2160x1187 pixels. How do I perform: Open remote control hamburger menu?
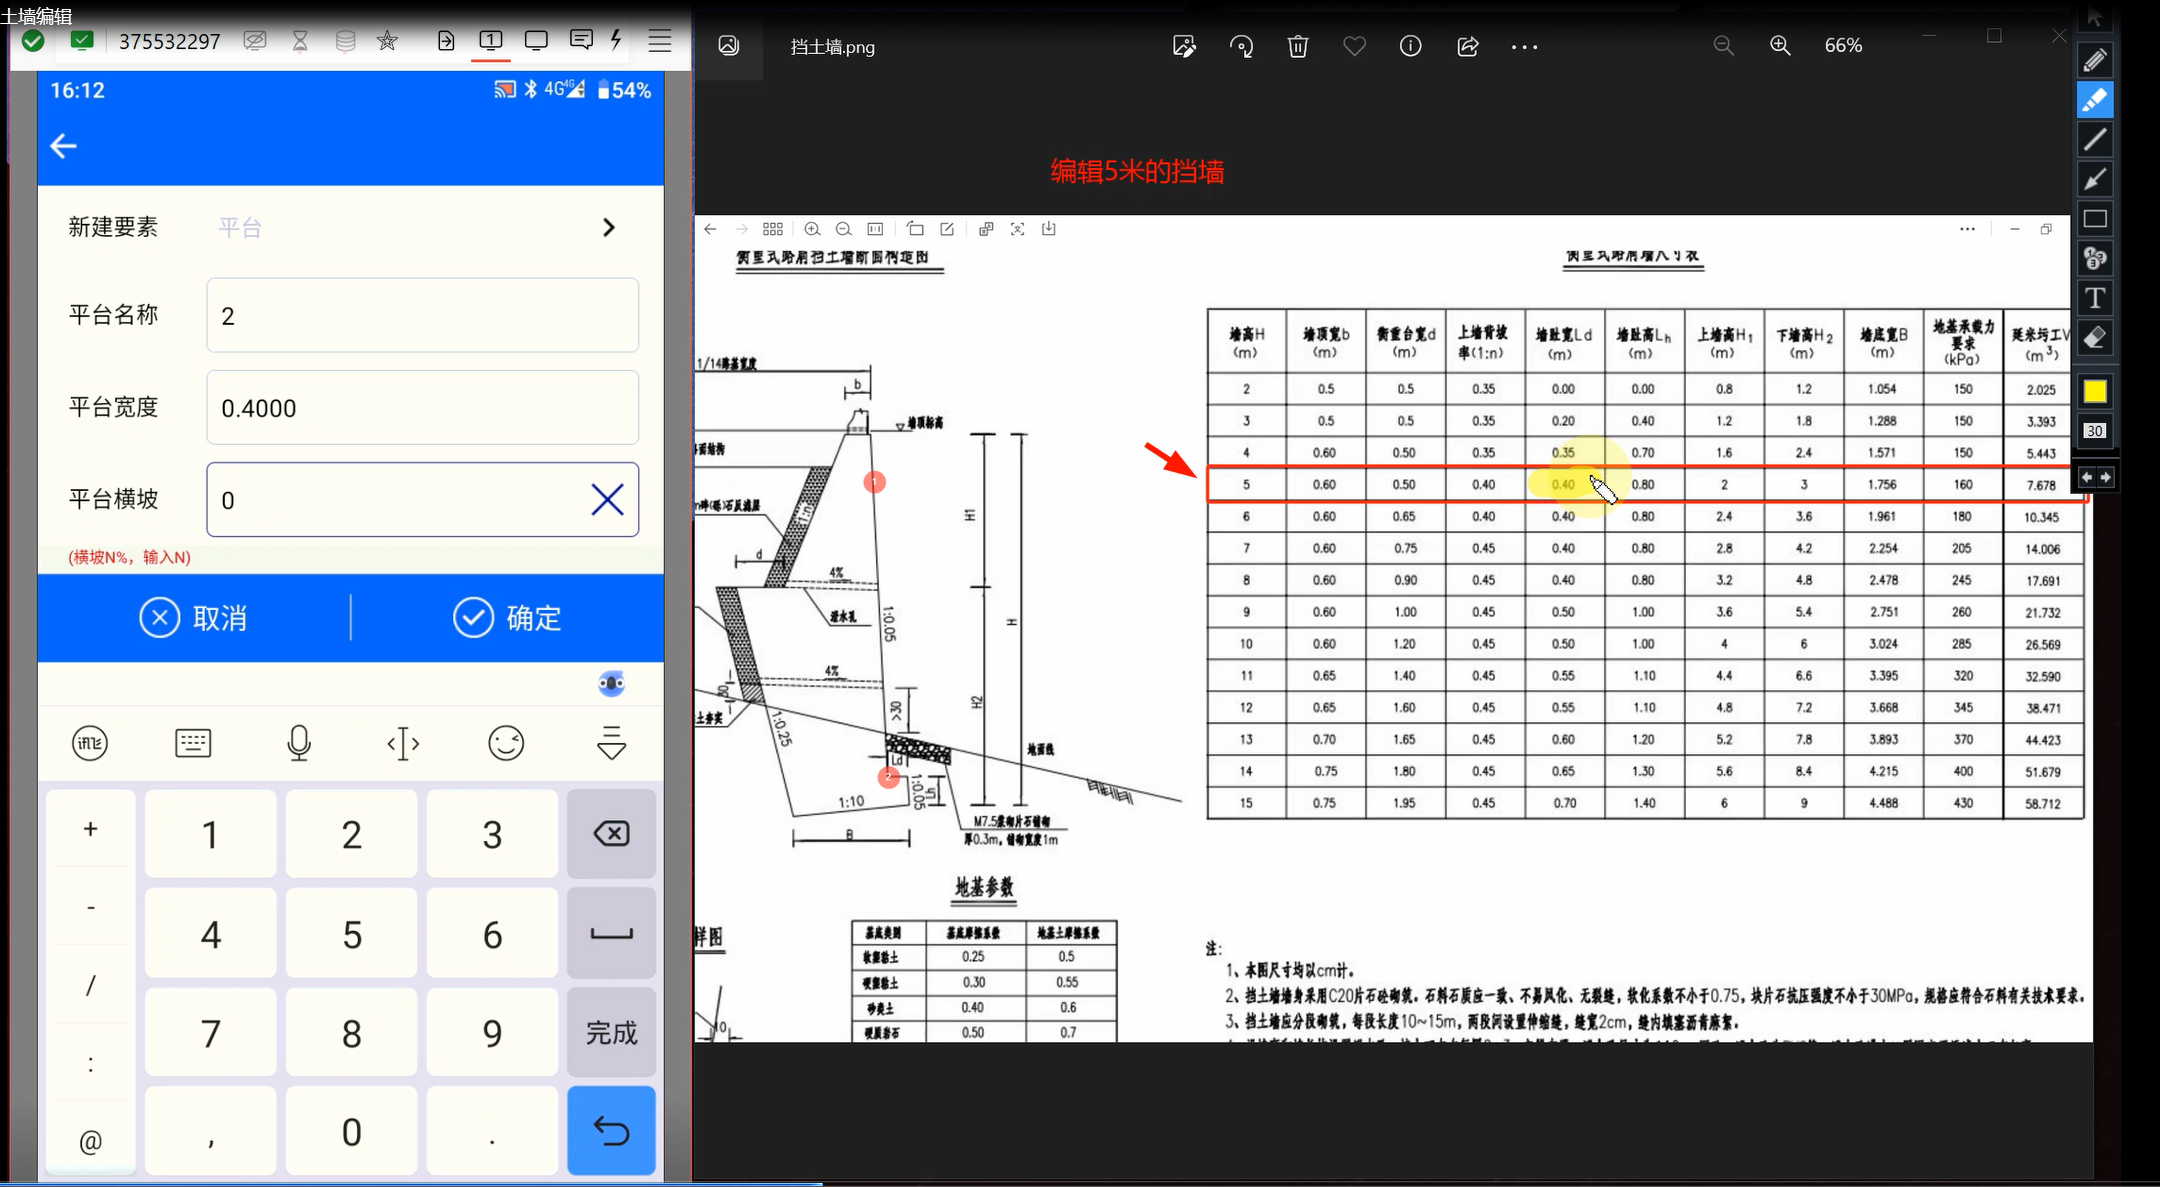point(660,41)
